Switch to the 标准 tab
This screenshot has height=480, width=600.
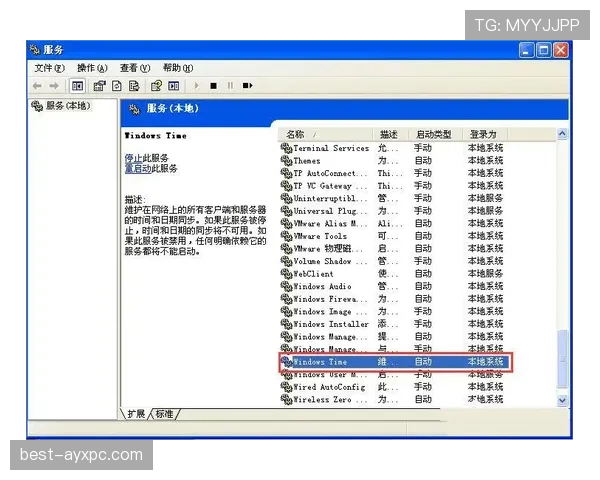pos(165,414)
